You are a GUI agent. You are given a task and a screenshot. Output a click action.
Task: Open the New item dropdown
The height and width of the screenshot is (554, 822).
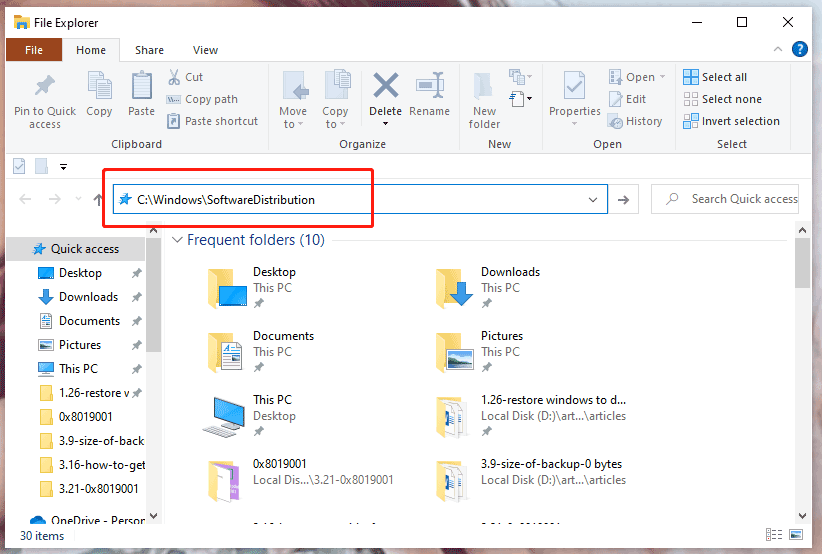point(520,77)
